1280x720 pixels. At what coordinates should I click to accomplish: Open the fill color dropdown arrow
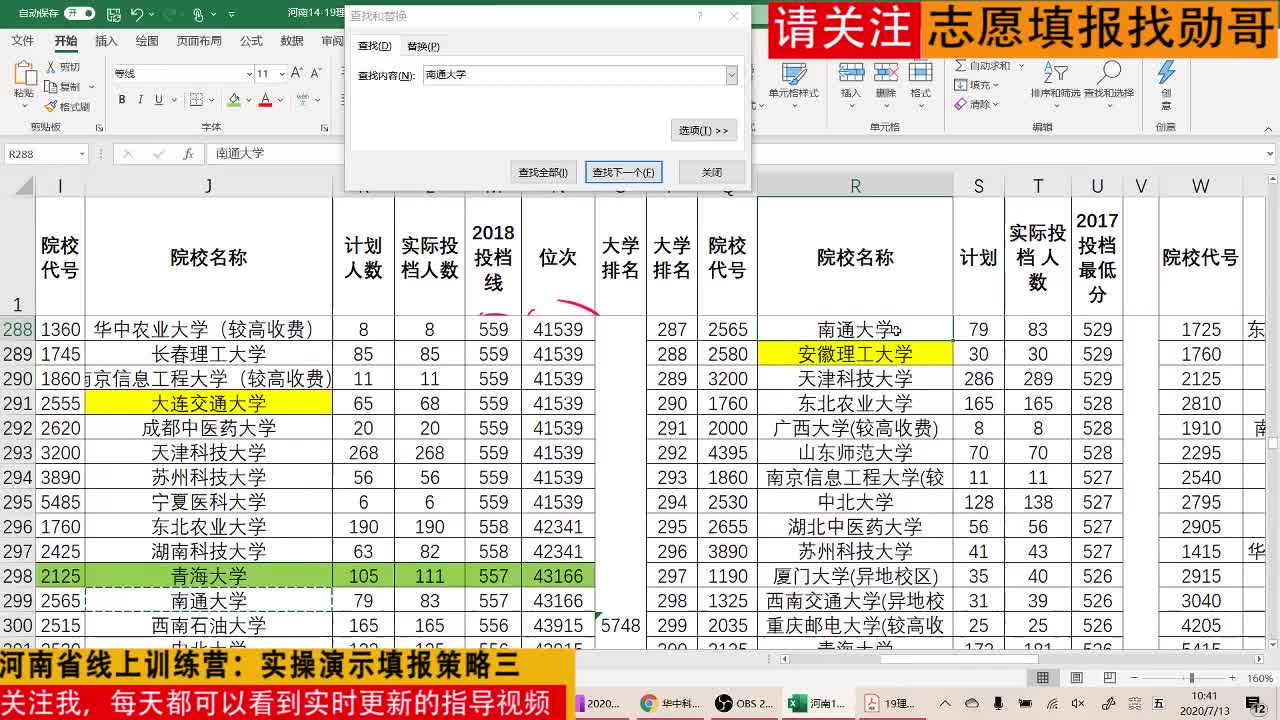click(x=248, y=101)
